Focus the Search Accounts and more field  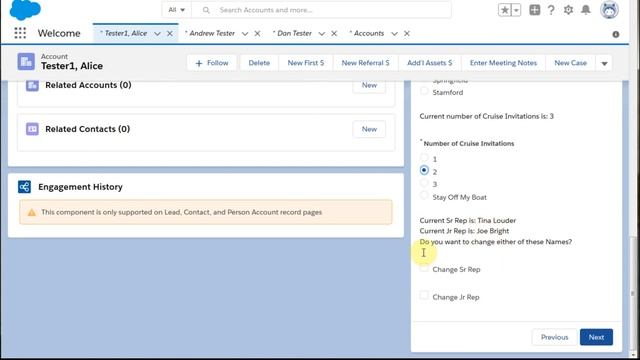322,10
